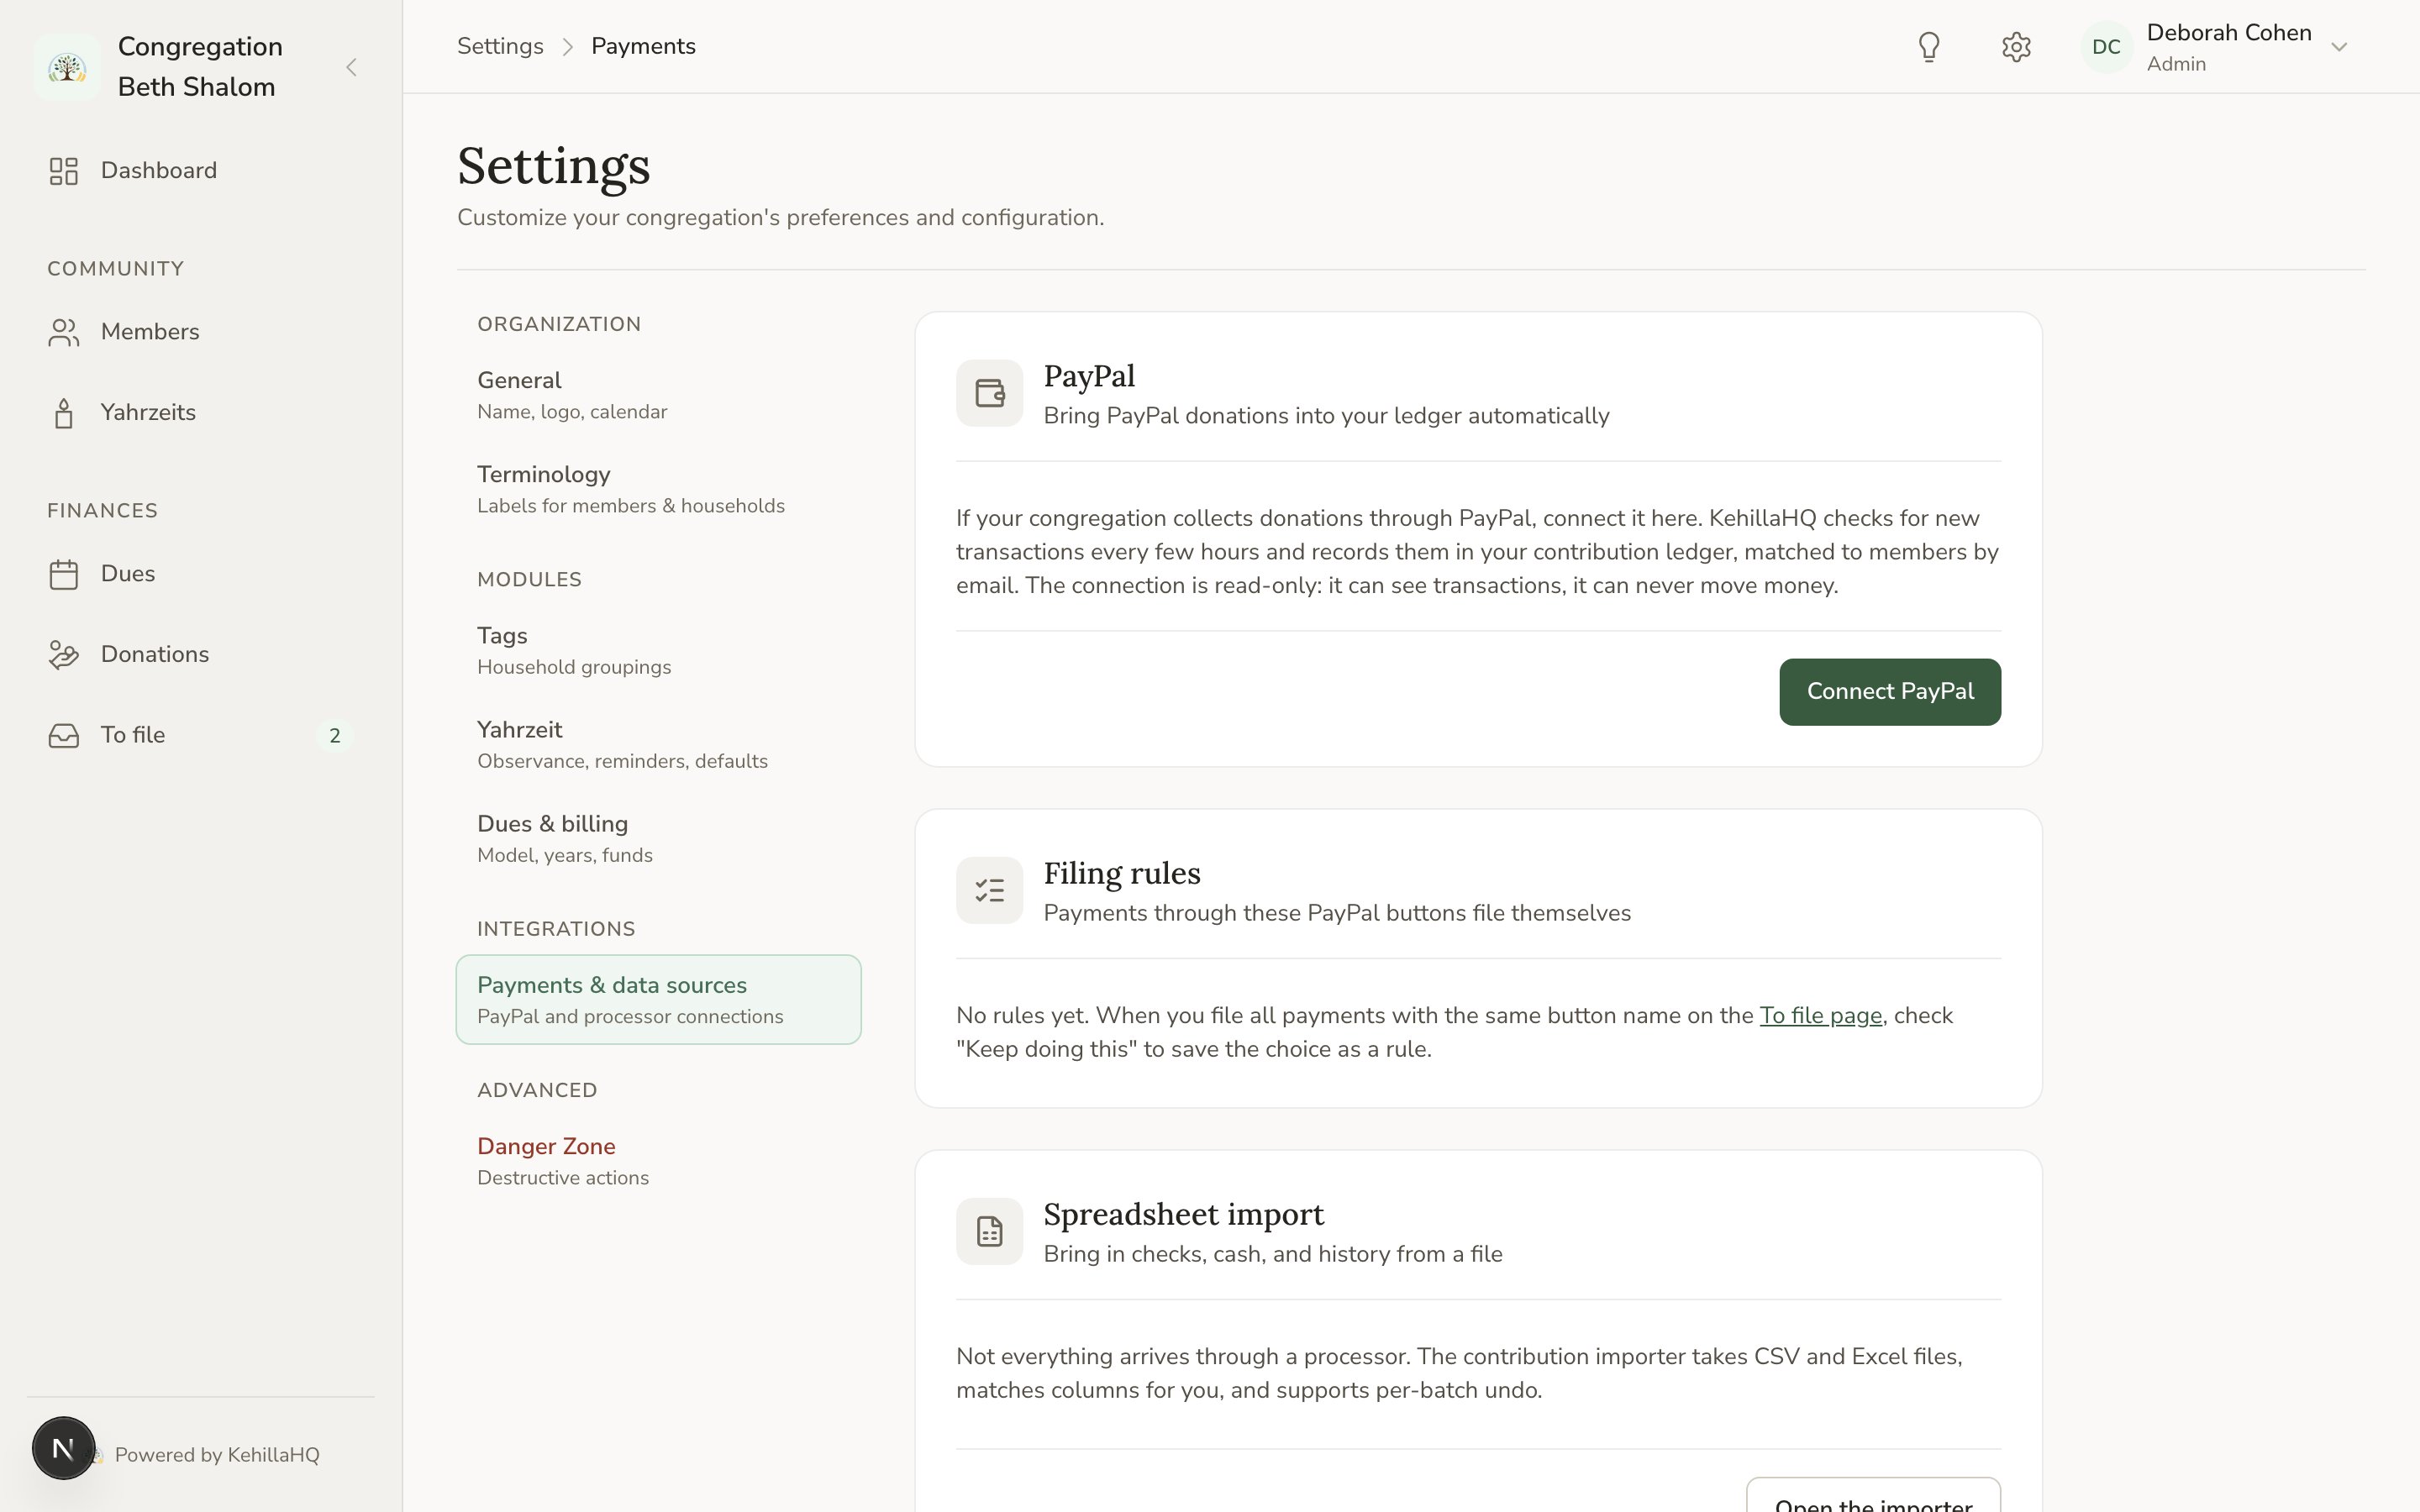Screen dimensions: 2420x1512
Task: Collapse the sidebar with the chevron arrow
Action: coord(351,67)
